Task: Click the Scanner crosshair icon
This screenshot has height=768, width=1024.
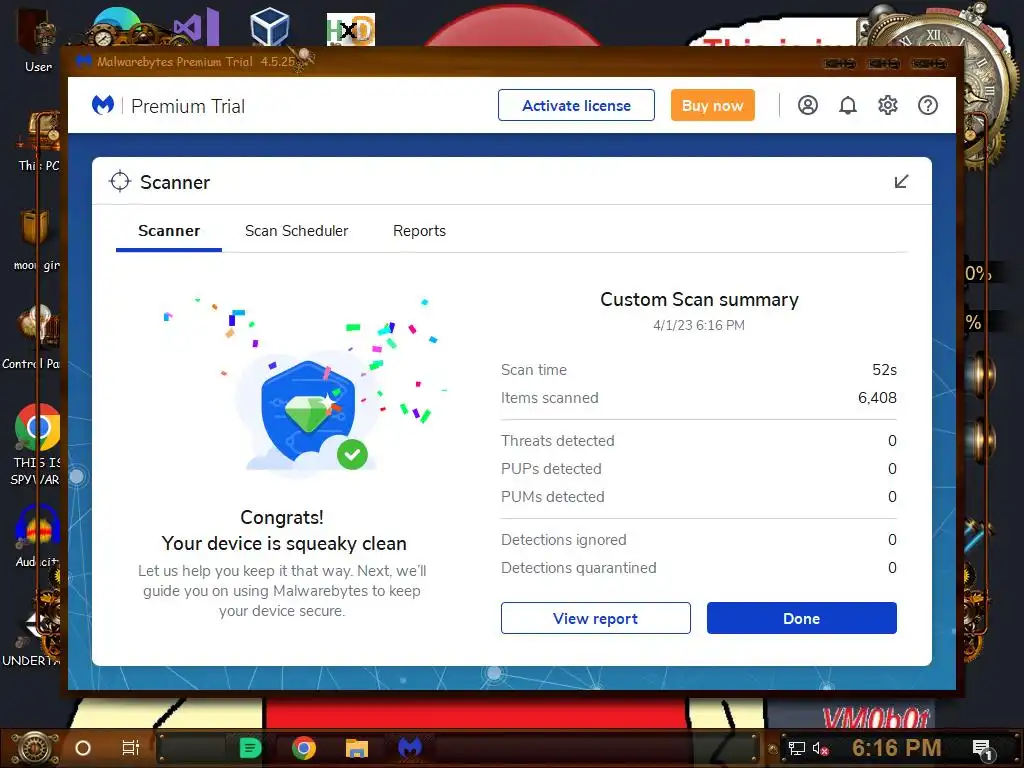Action: [120, 182]
